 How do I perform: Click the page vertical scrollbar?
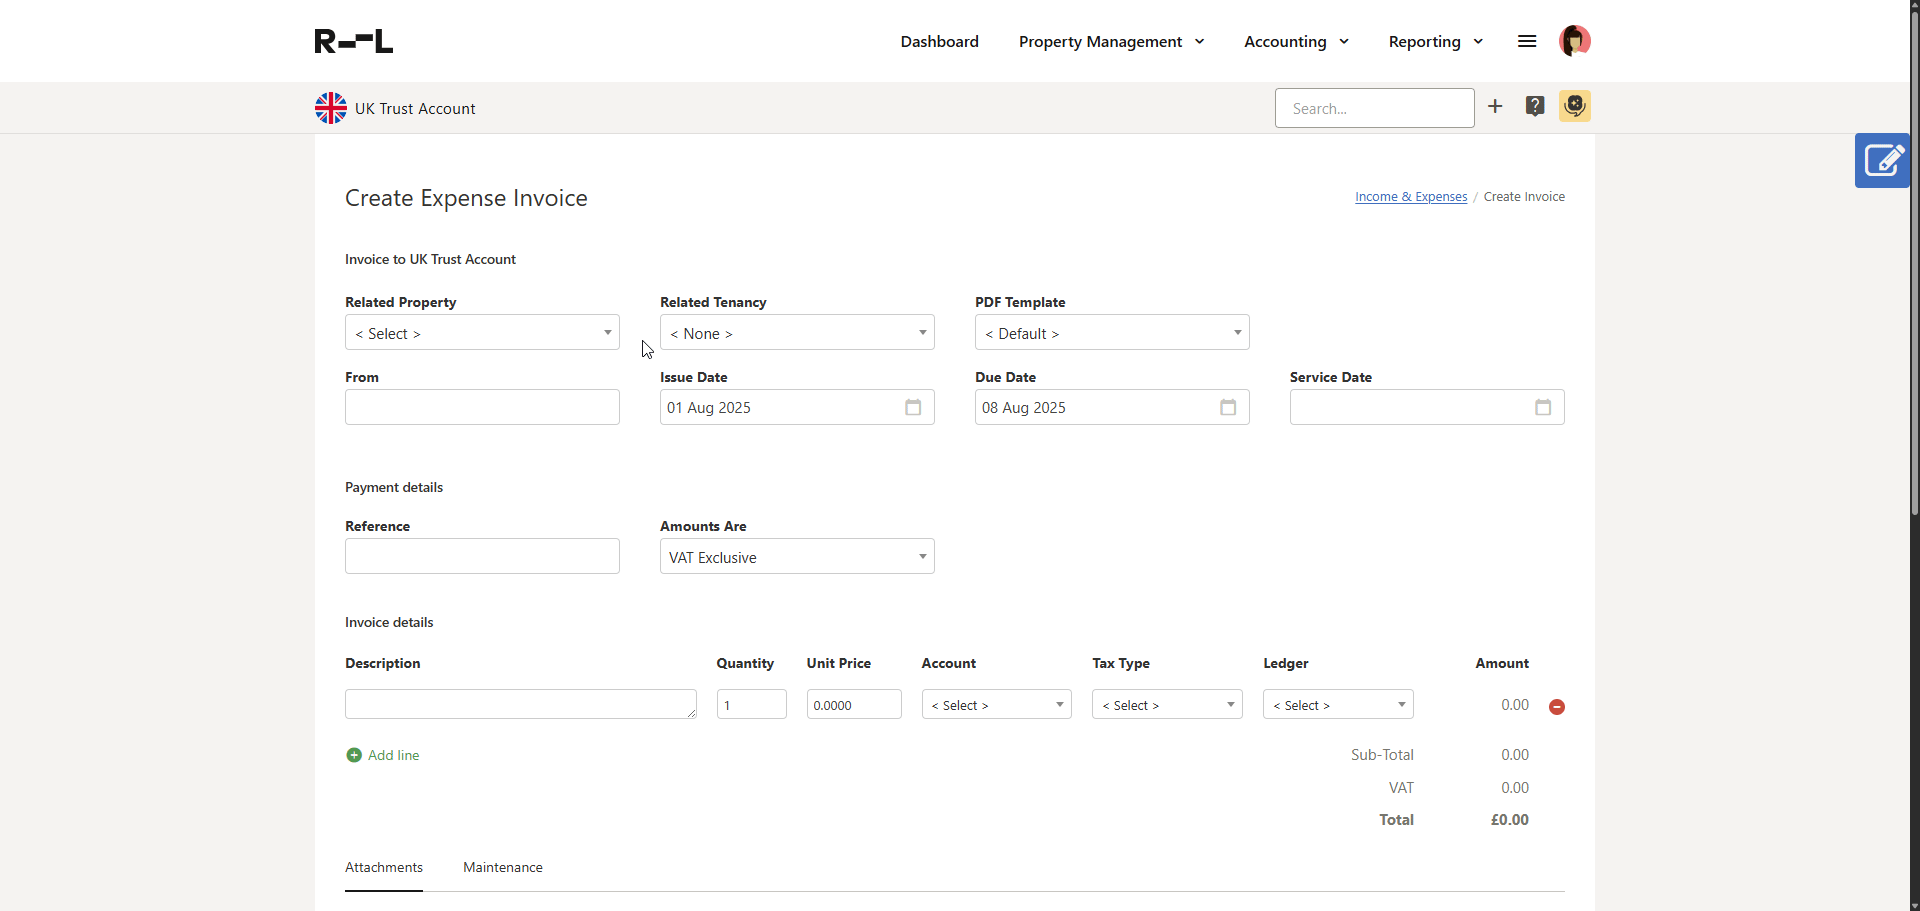click(1914, 300)
